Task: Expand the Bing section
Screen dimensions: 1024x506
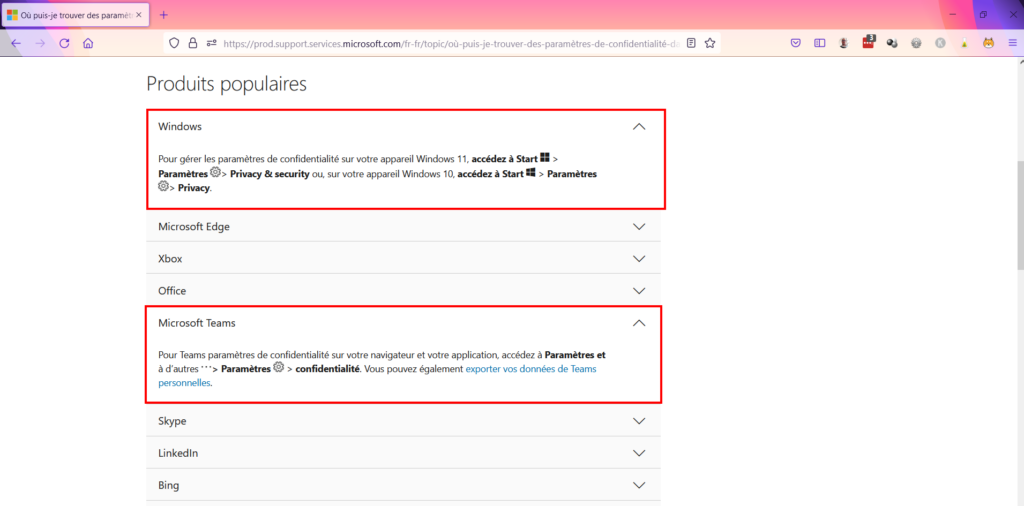Action: (x=403, y=485)
